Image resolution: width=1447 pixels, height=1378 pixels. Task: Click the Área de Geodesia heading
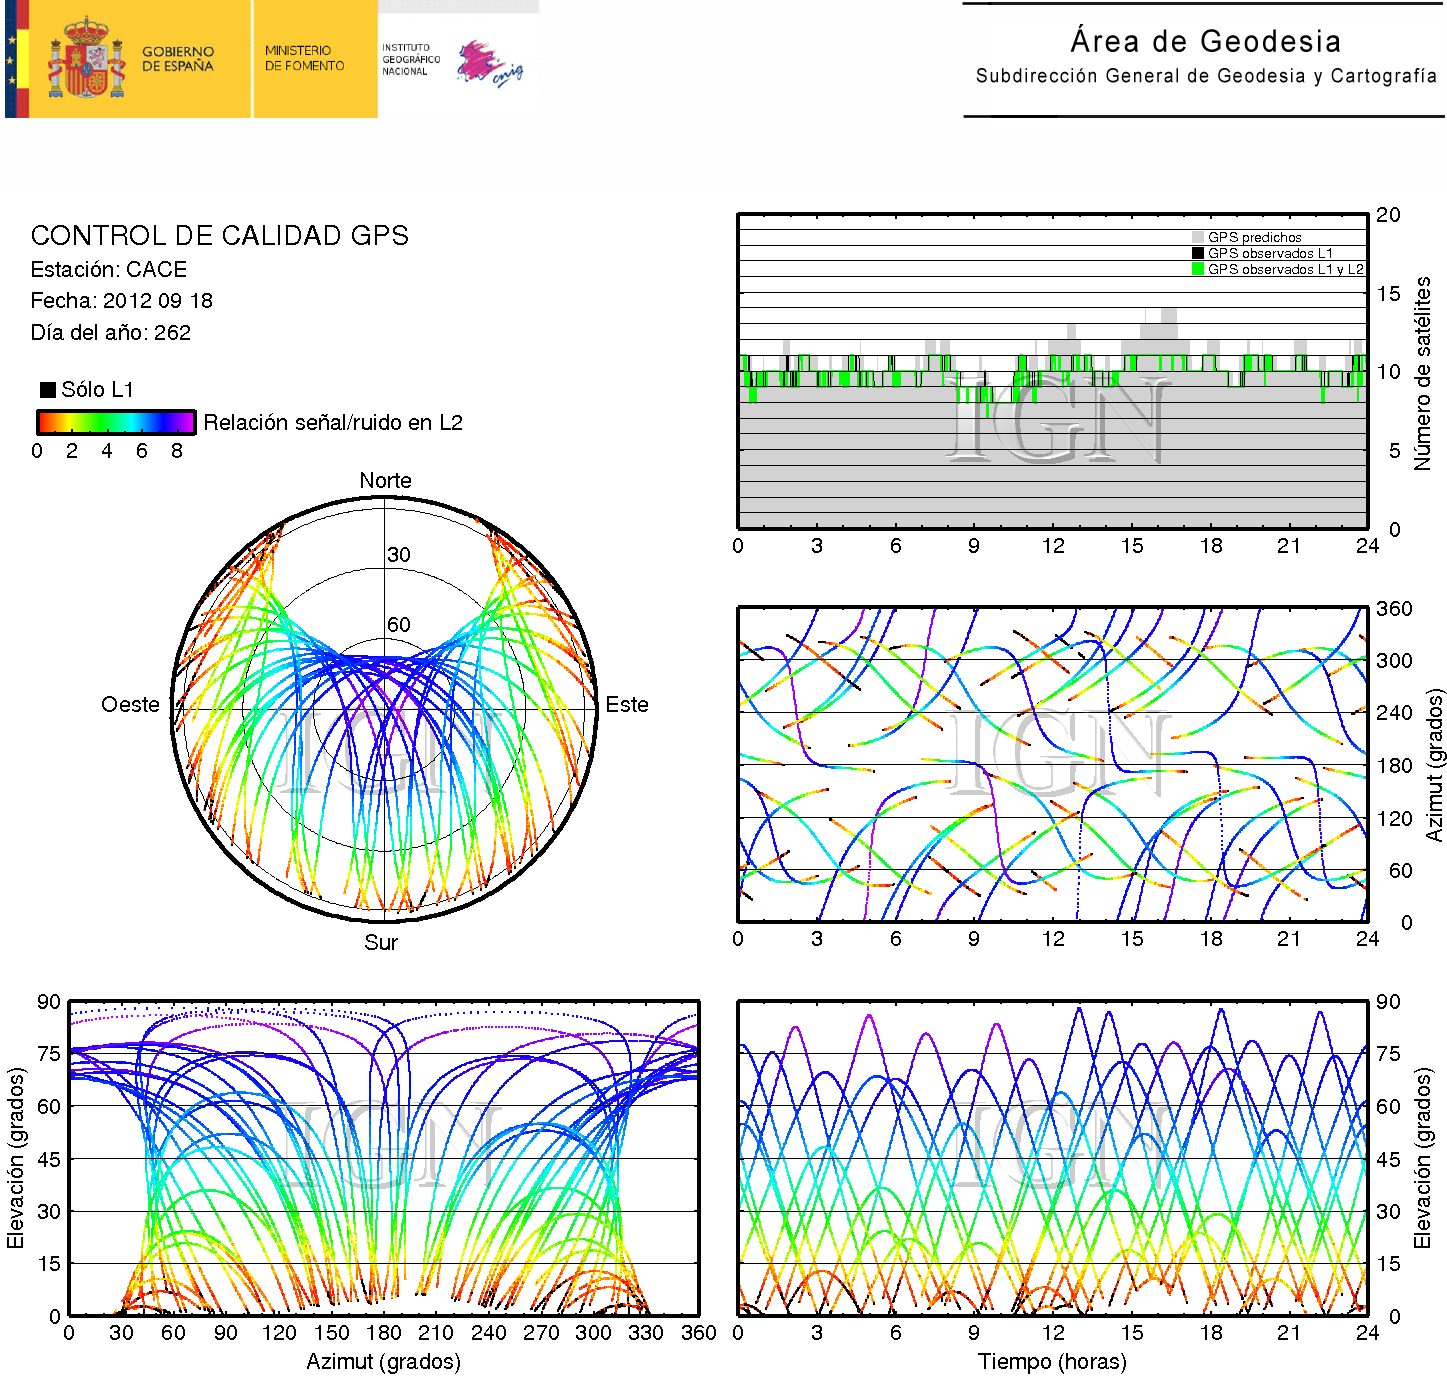tap(1205, 42)
